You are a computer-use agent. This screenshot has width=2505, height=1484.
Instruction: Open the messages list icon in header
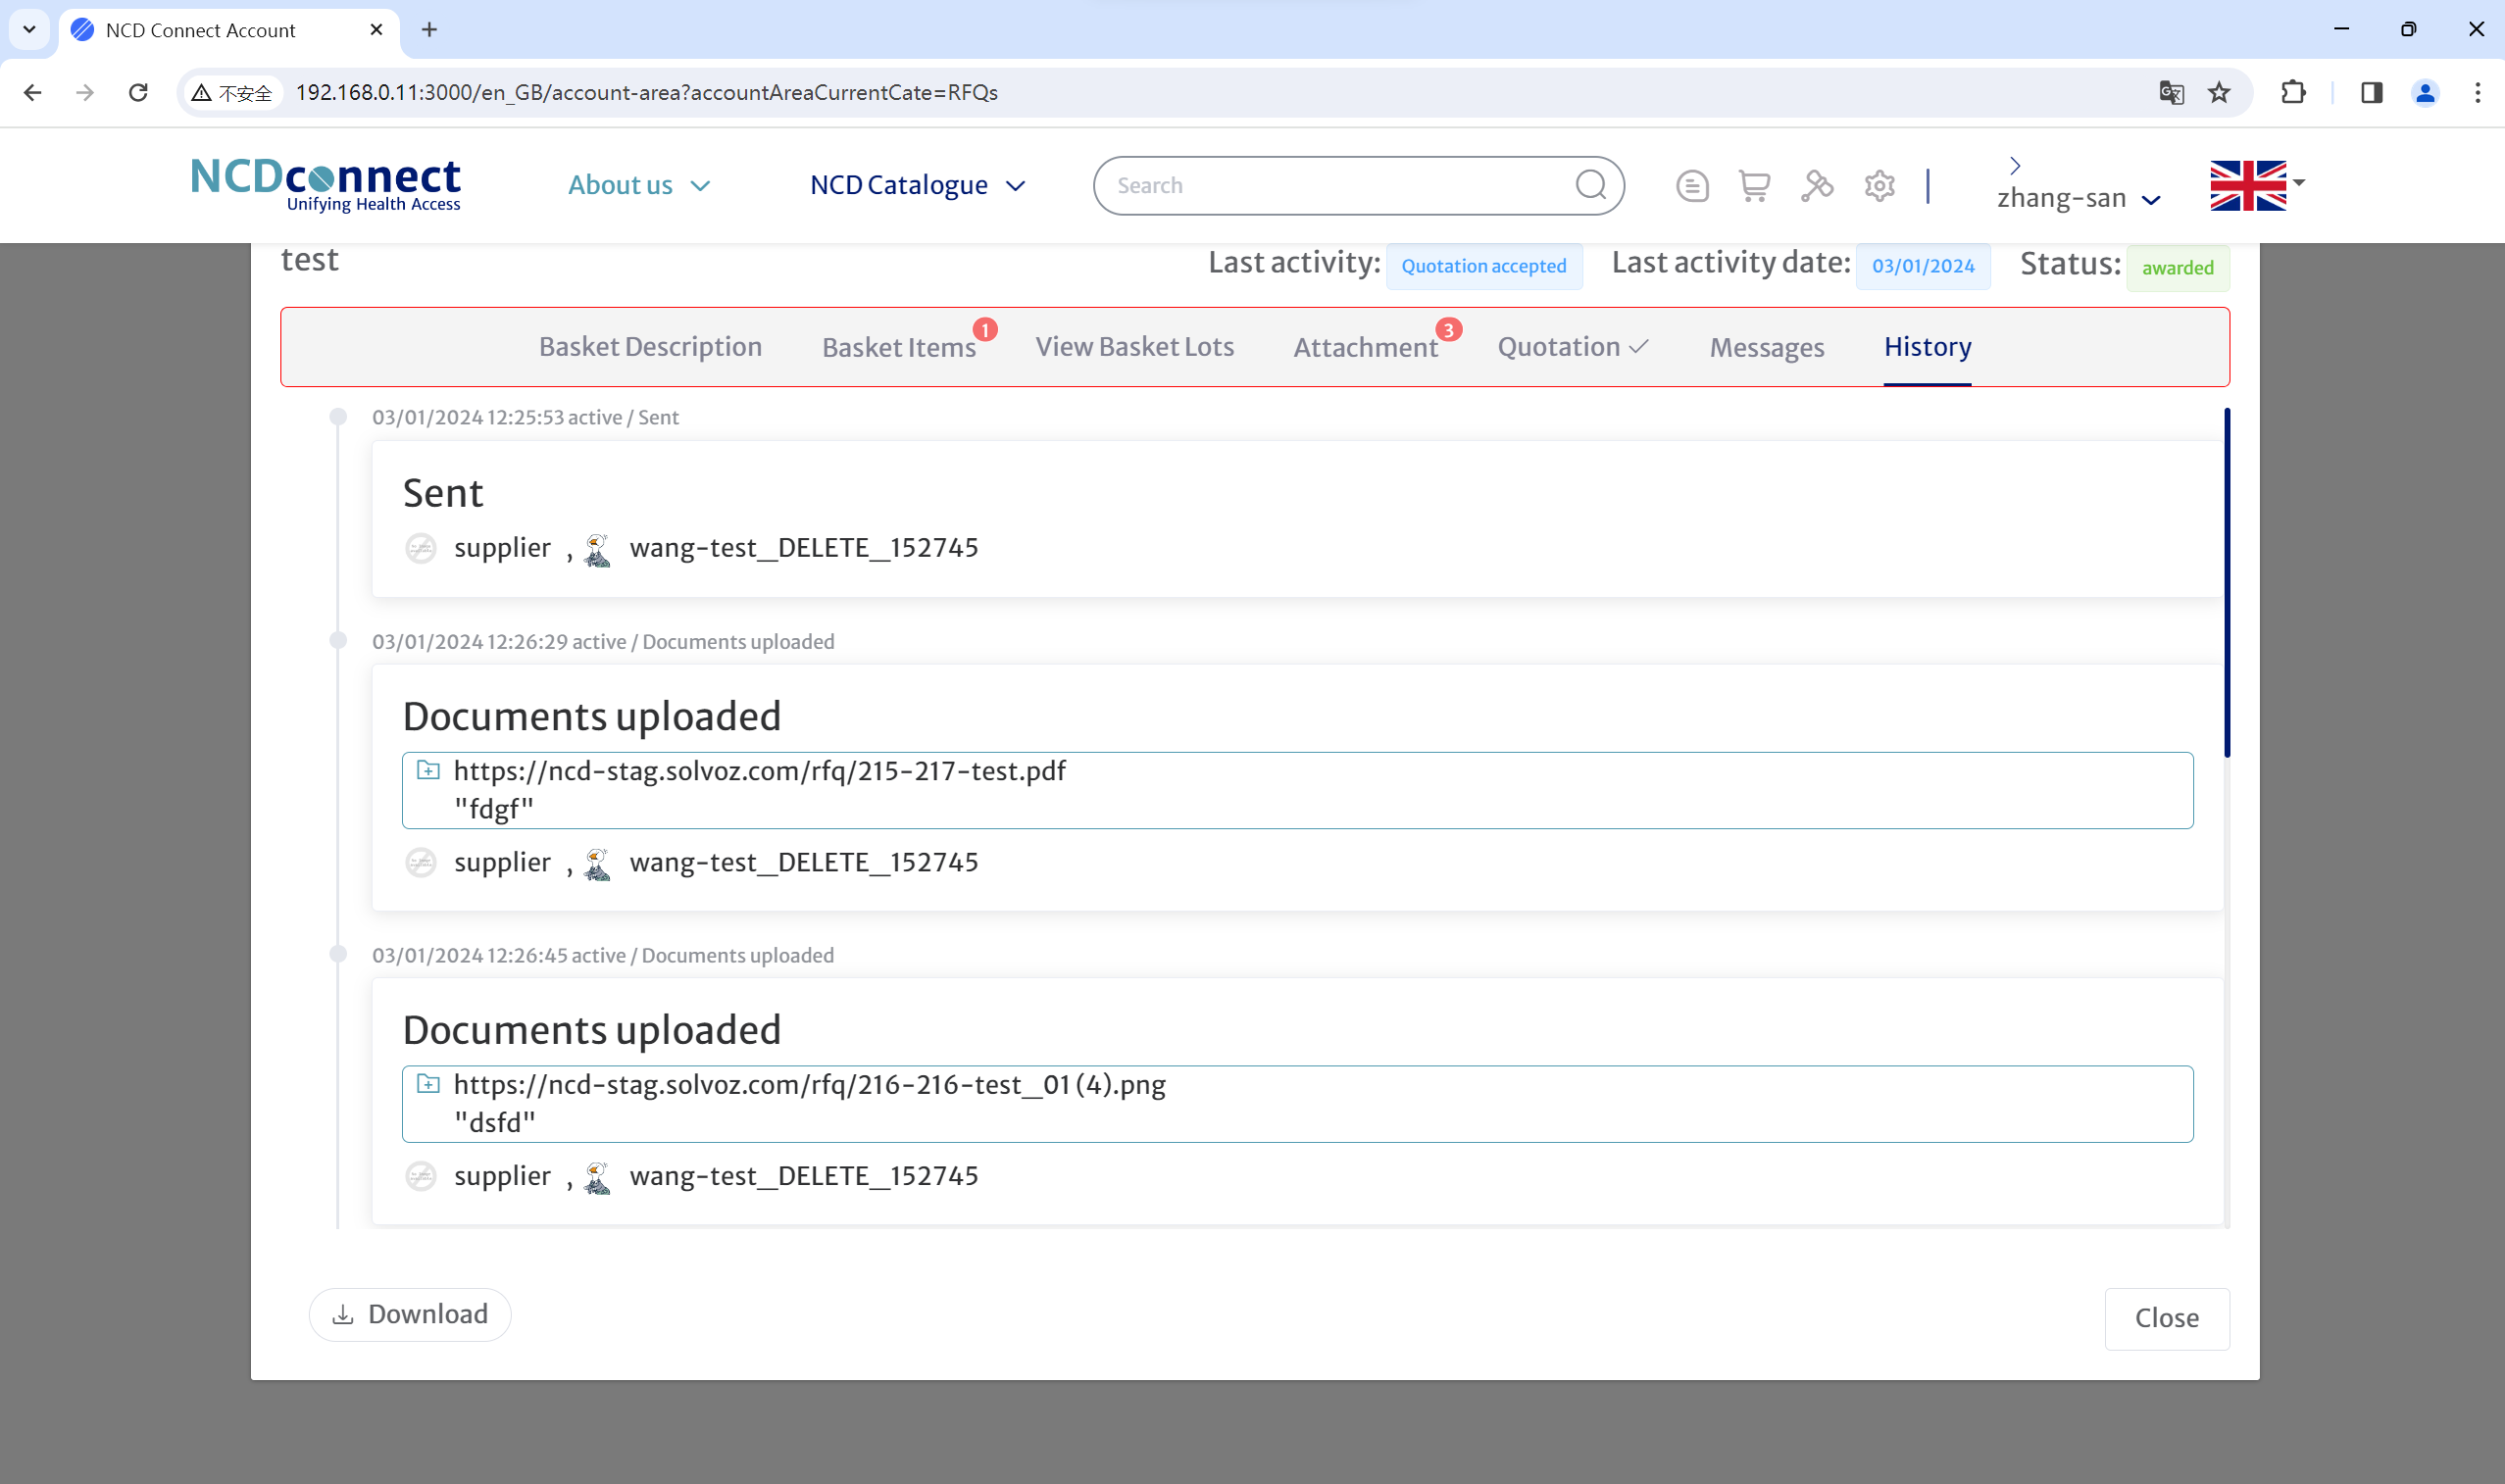1692,186
